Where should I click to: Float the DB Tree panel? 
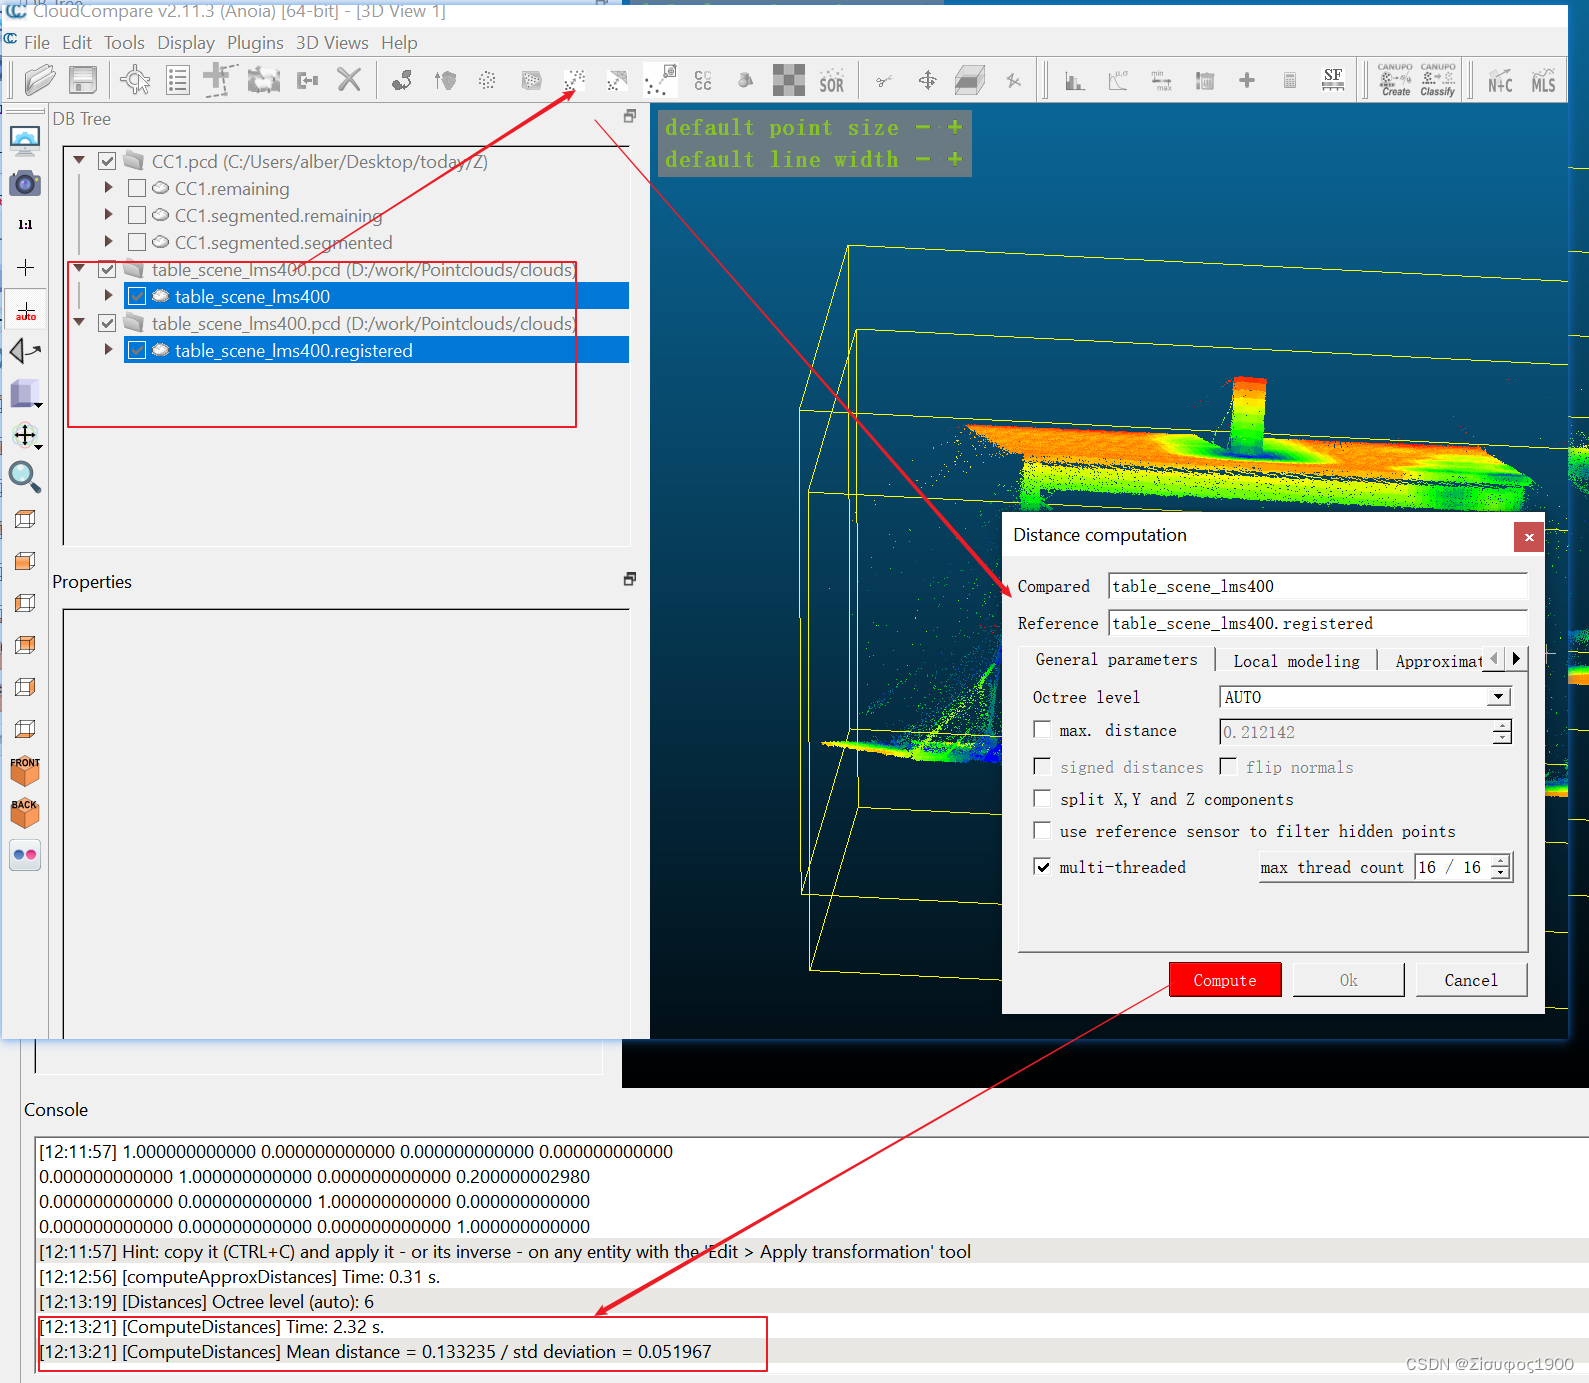pos(630,117)
